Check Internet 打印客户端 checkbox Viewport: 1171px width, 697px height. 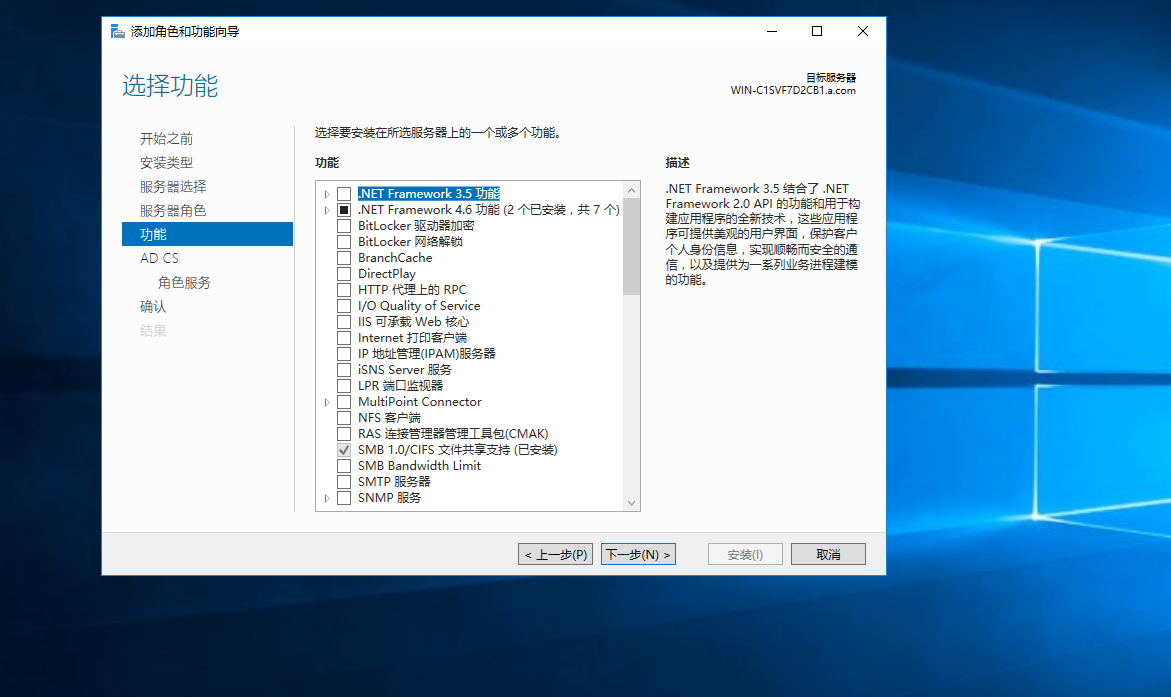pos(344,338)
